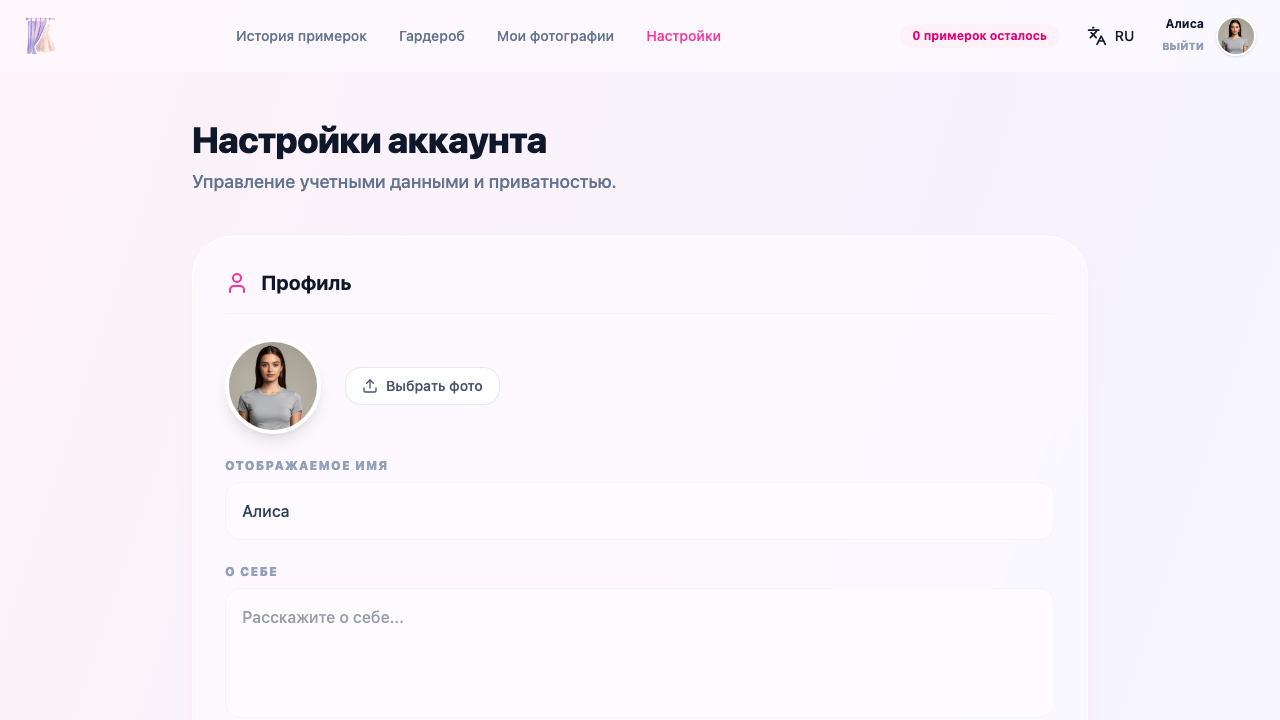Click the Настройки аккаунта page heading
Viewport: 1280px width, 720px height.
click(370, 141)
